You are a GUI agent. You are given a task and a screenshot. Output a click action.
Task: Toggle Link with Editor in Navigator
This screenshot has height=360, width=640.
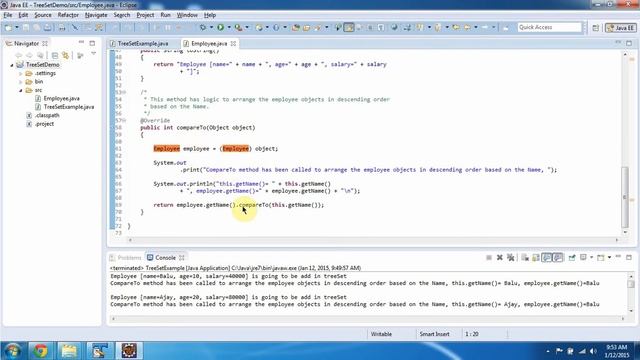click(x=65, y=55)
